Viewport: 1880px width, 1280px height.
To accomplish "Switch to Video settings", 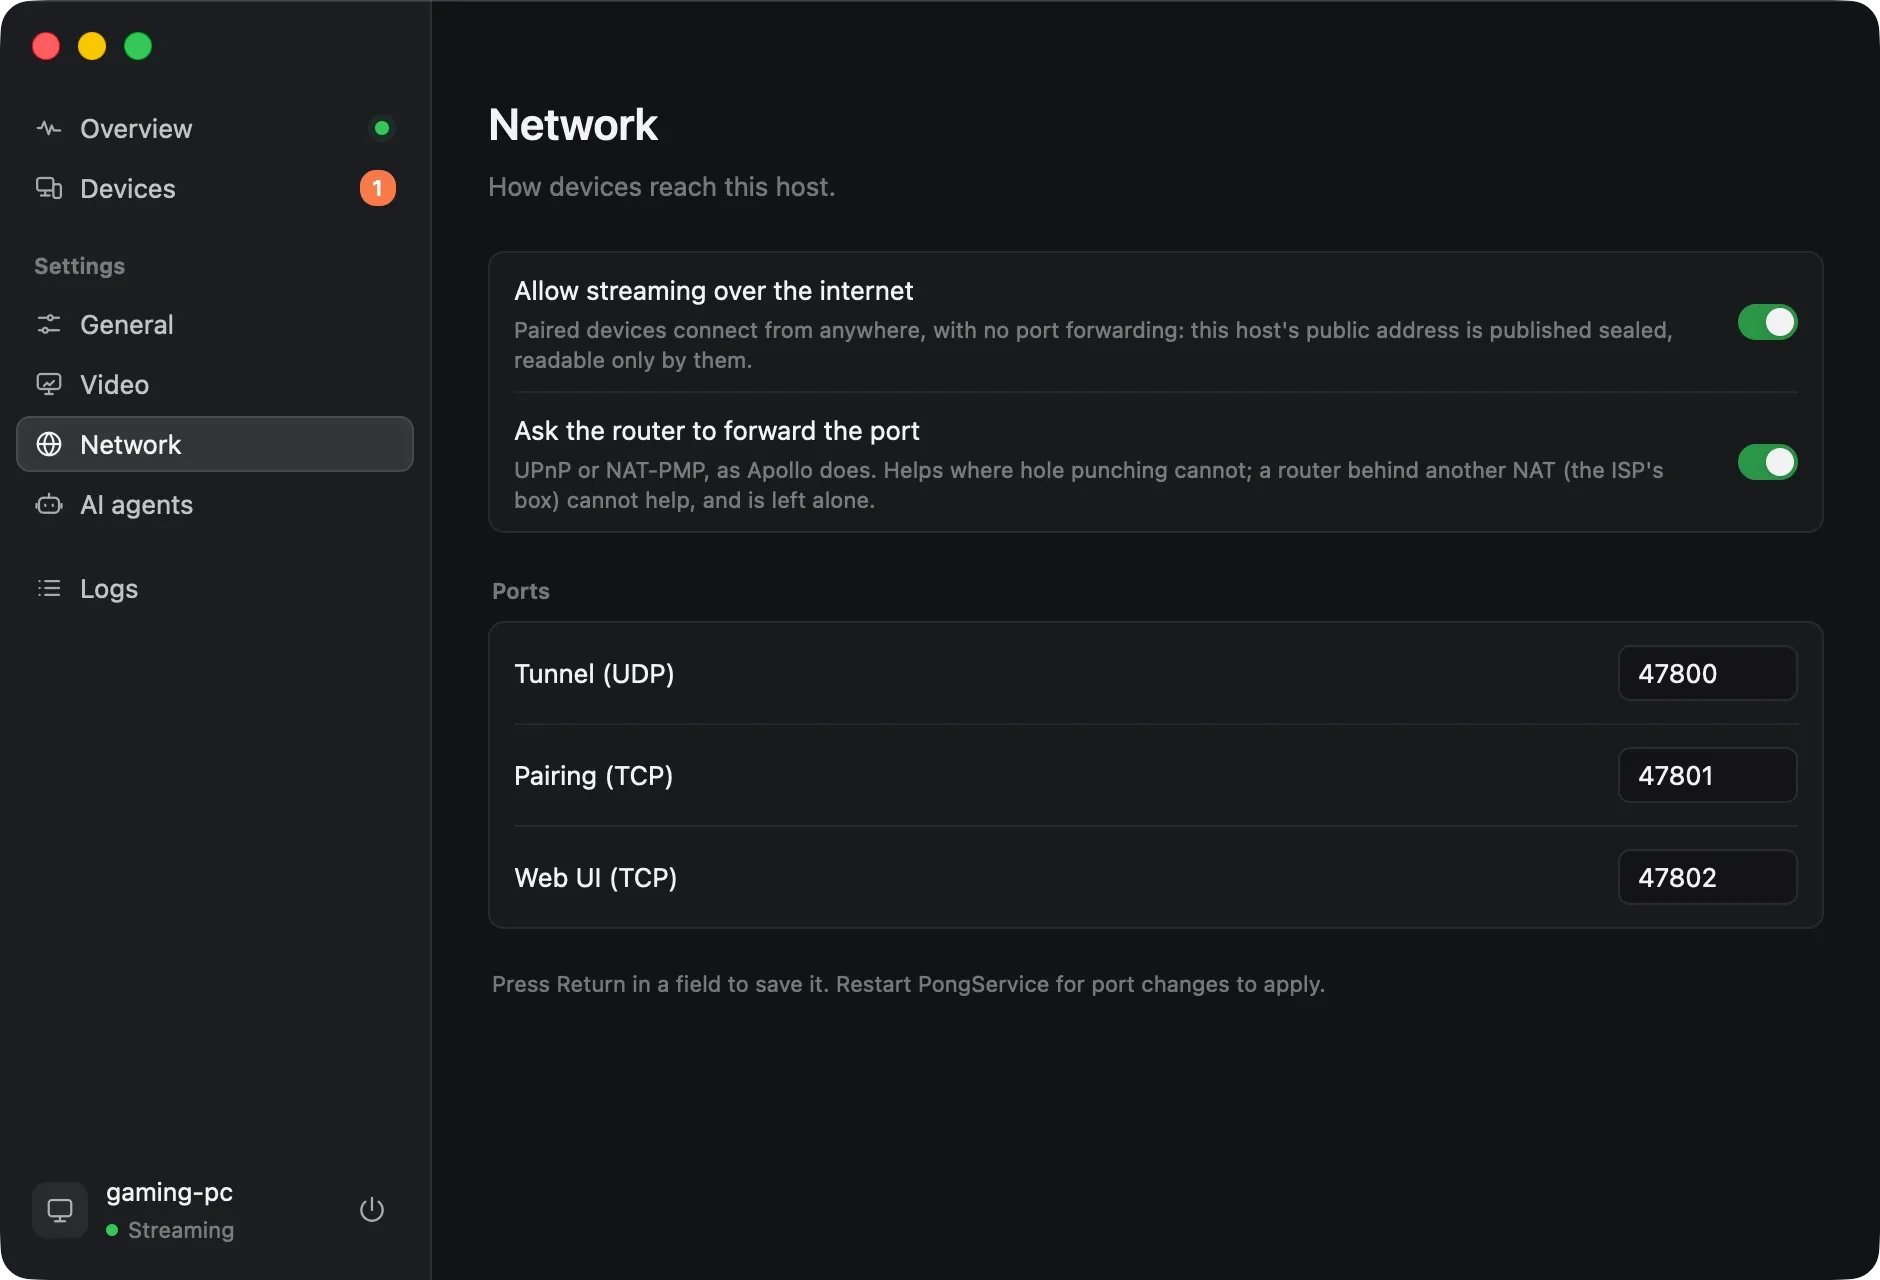I will 215,384.
